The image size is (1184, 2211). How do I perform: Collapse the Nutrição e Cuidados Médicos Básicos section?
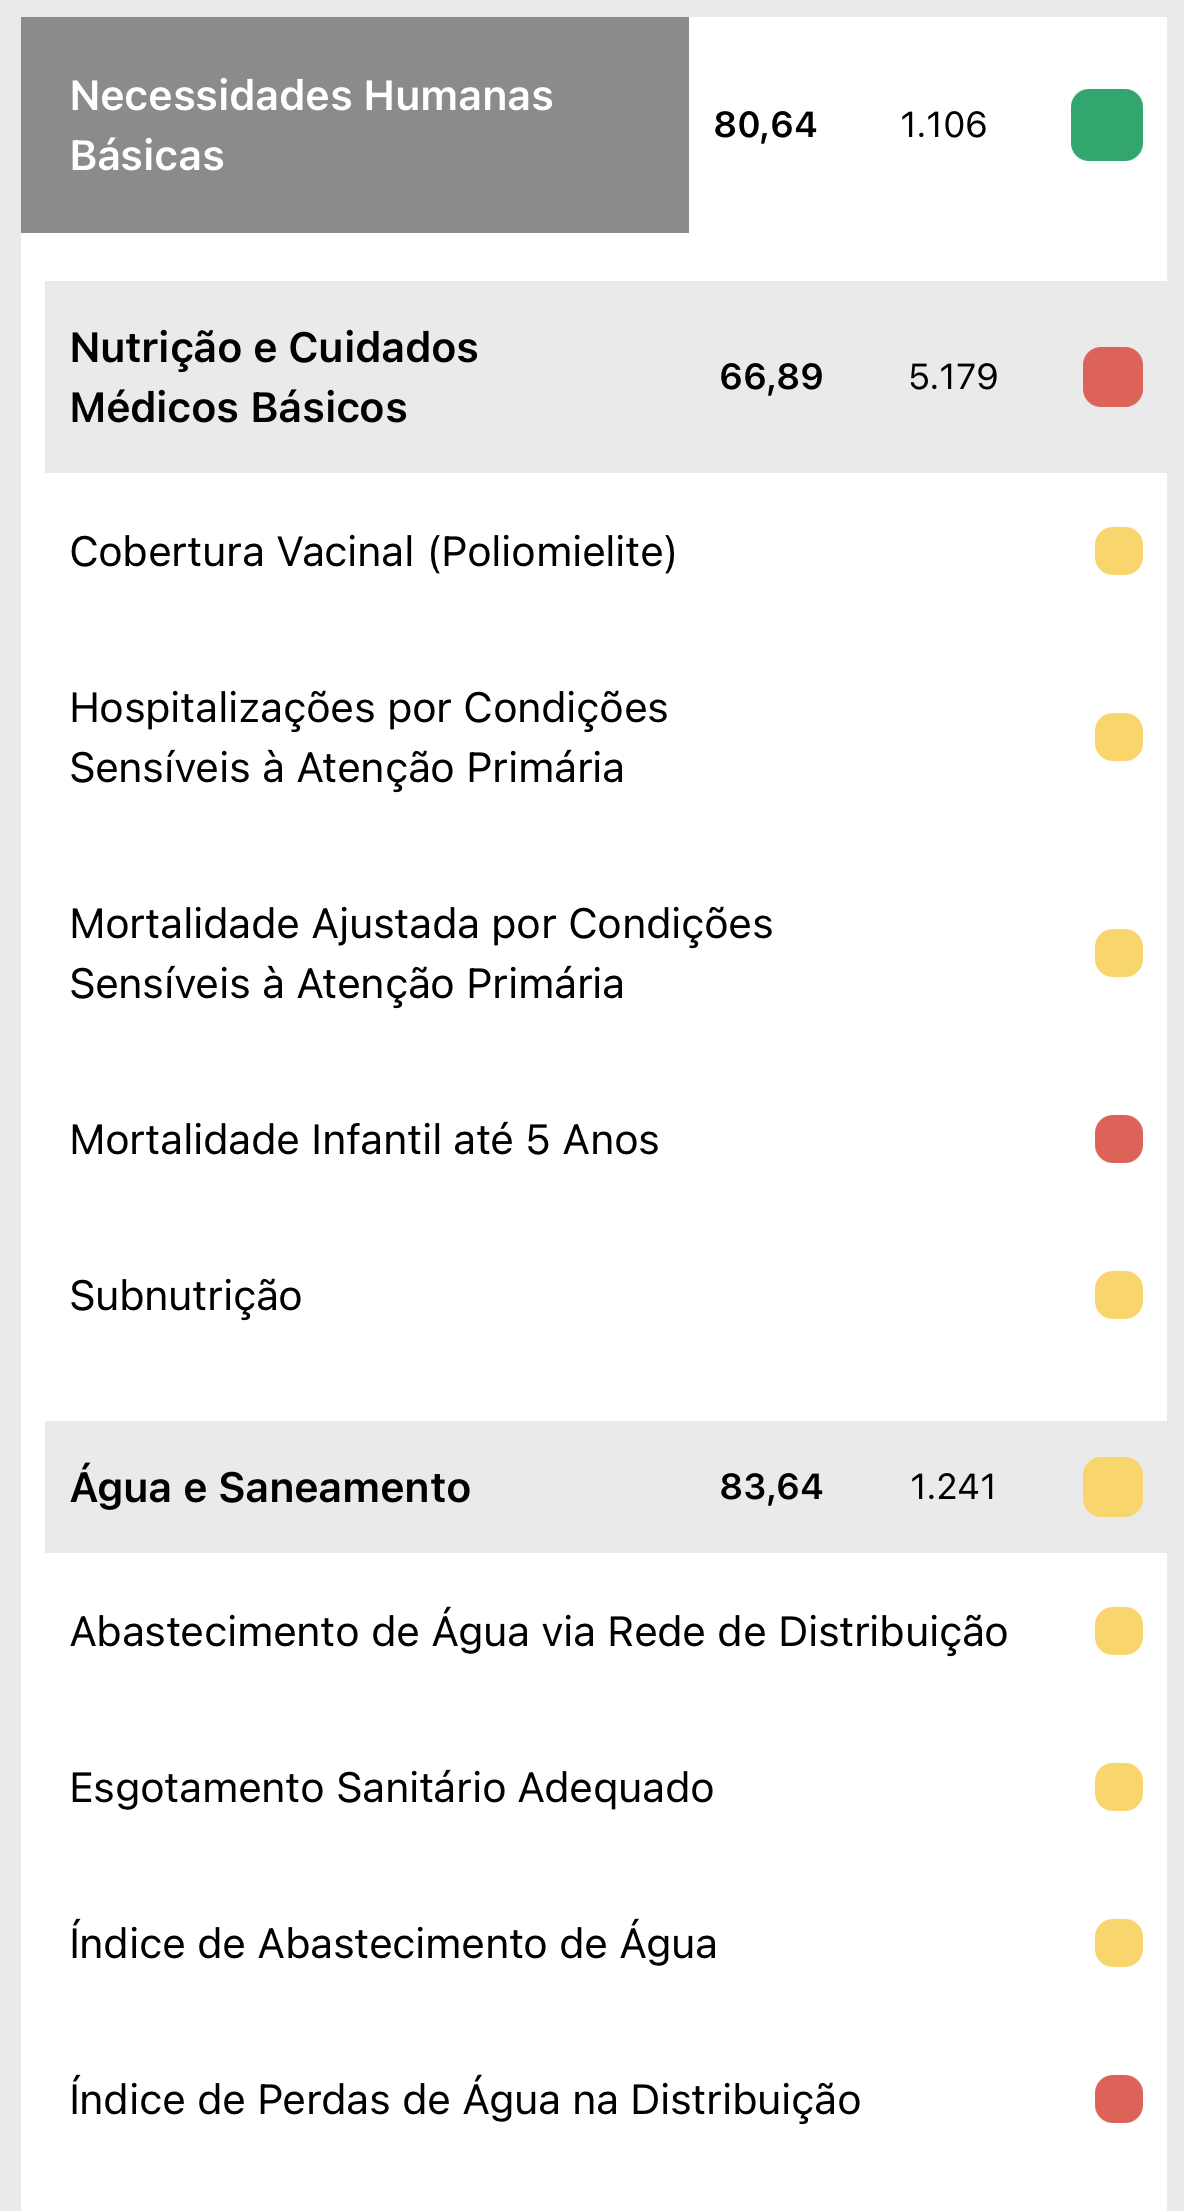point(274,377)
